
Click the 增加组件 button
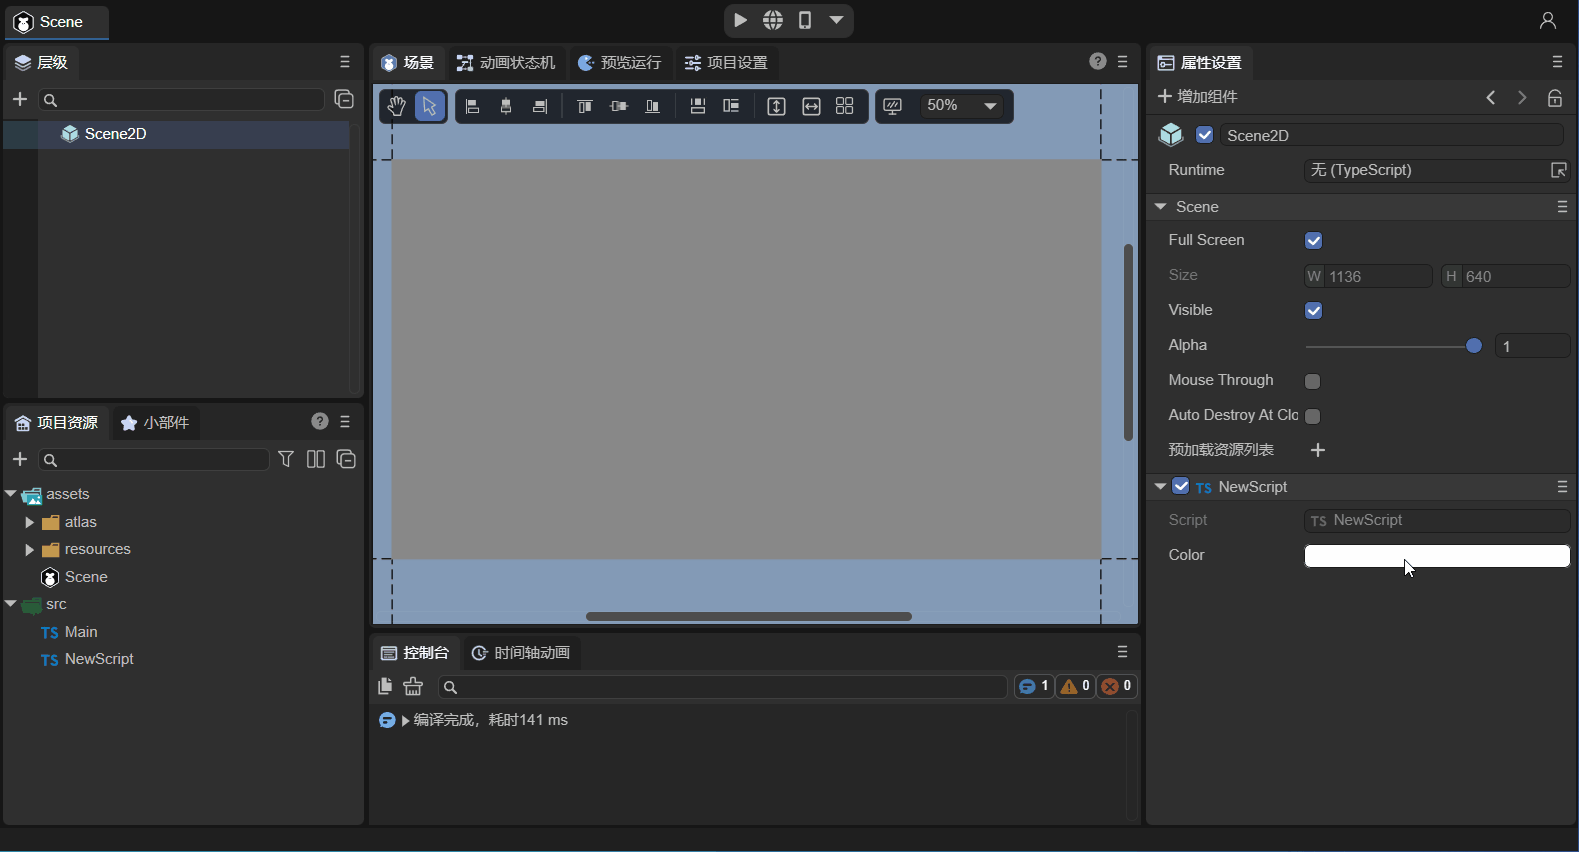coord(1198,97)
